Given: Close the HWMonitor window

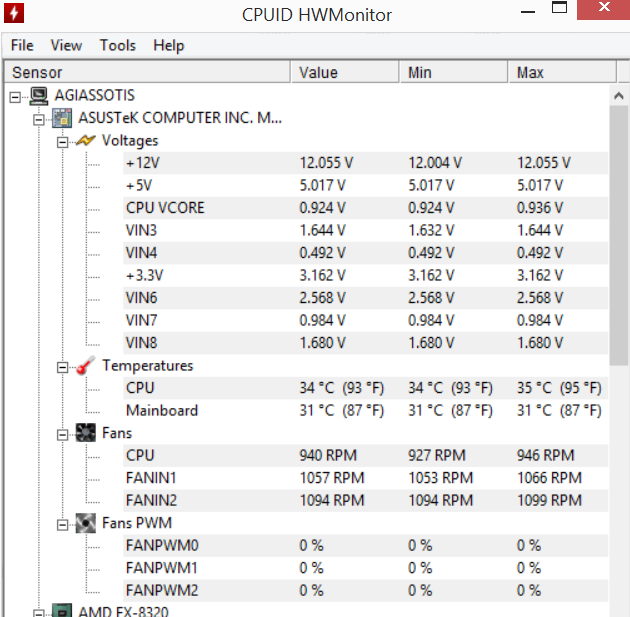Looking at the screenshot, I should [603, 8].
